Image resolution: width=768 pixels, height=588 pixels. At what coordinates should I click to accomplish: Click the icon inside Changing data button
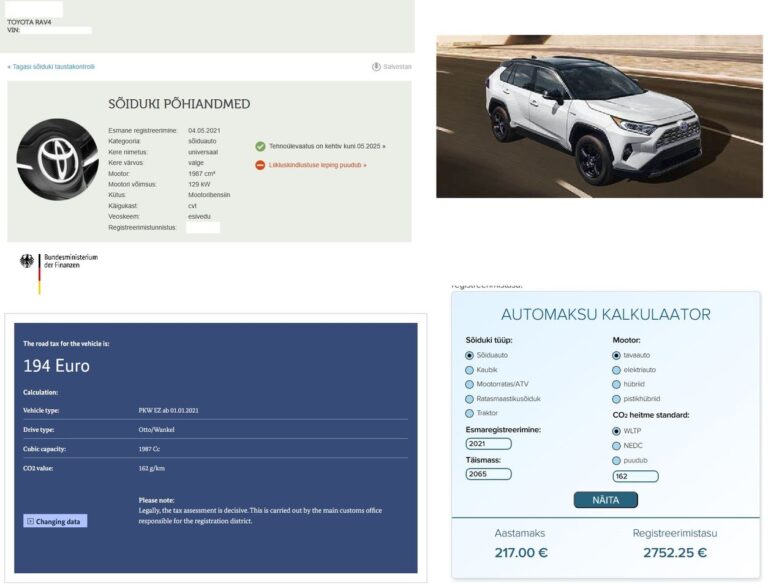coord(31,521)
